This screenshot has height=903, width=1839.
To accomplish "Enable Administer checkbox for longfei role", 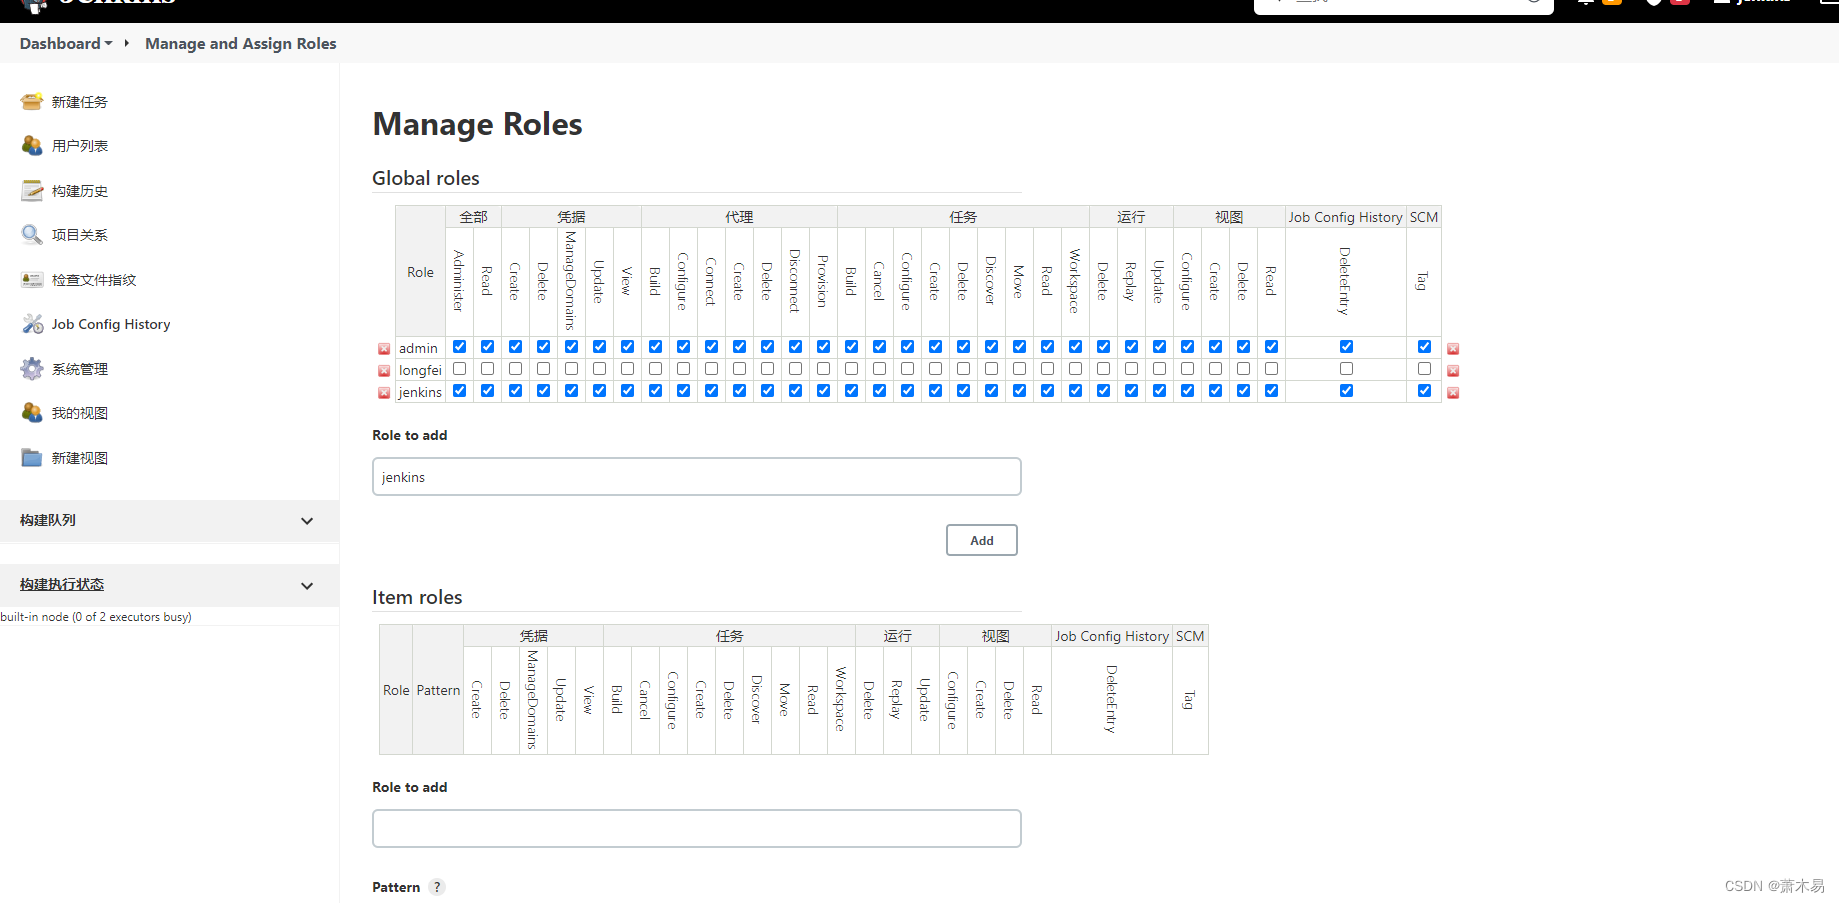I will (x=459, y=368).
